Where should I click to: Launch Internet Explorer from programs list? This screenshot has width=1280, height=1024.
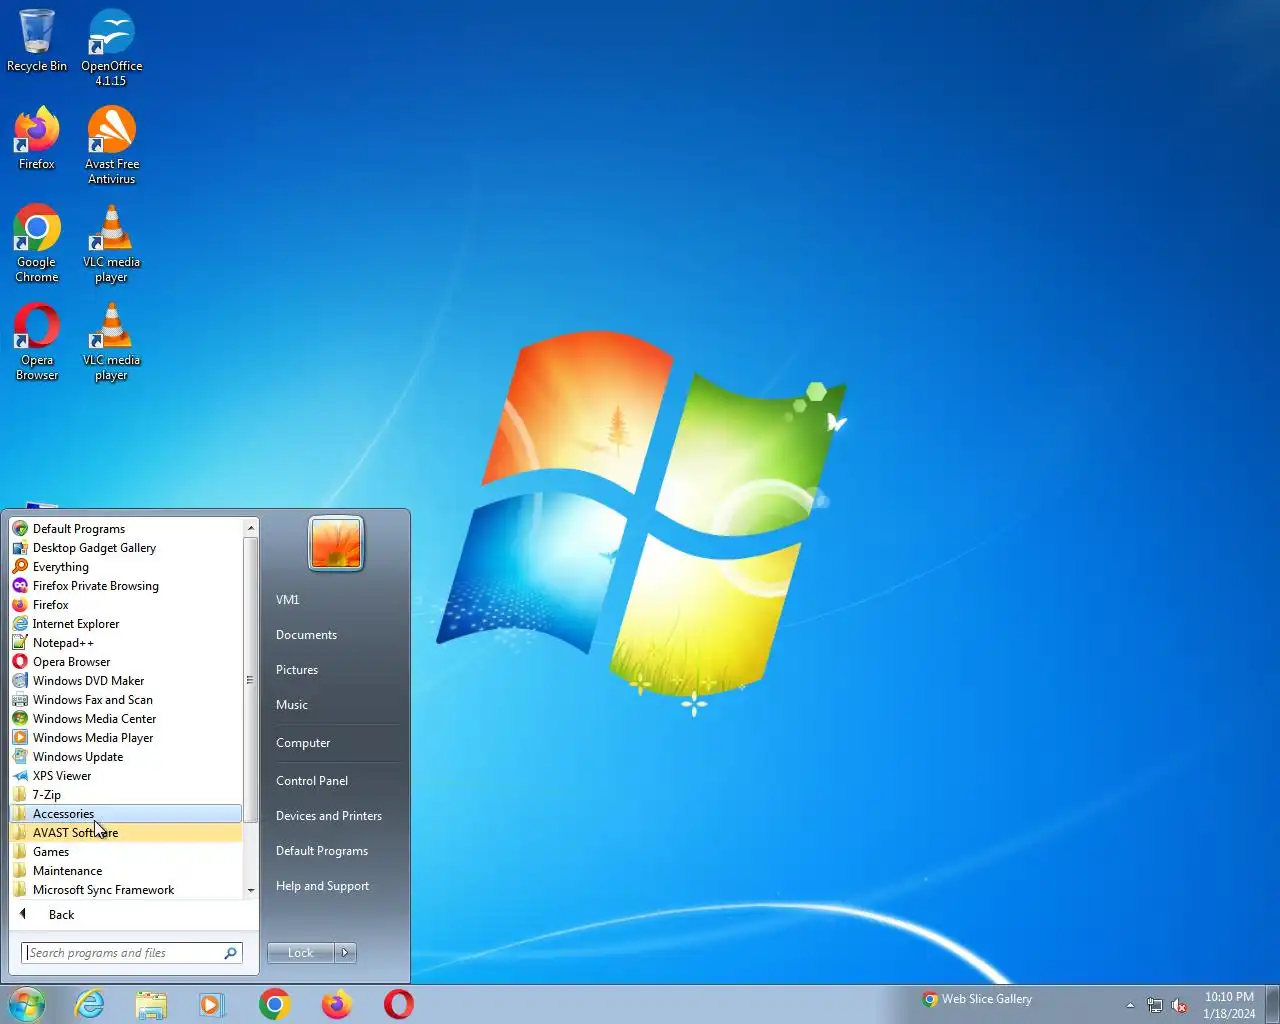click(126, 623)
